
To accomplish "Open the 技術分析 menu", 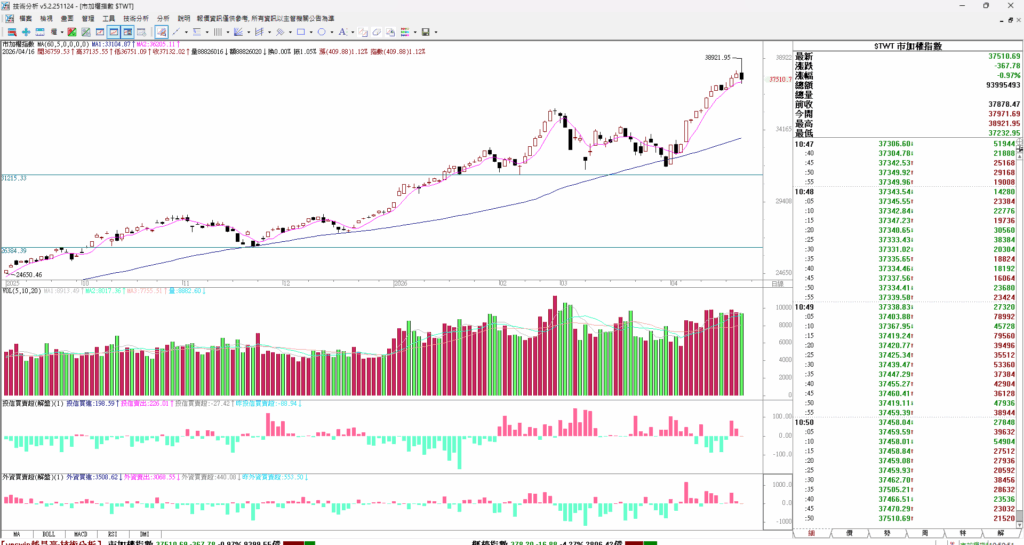I will point(136,18).
